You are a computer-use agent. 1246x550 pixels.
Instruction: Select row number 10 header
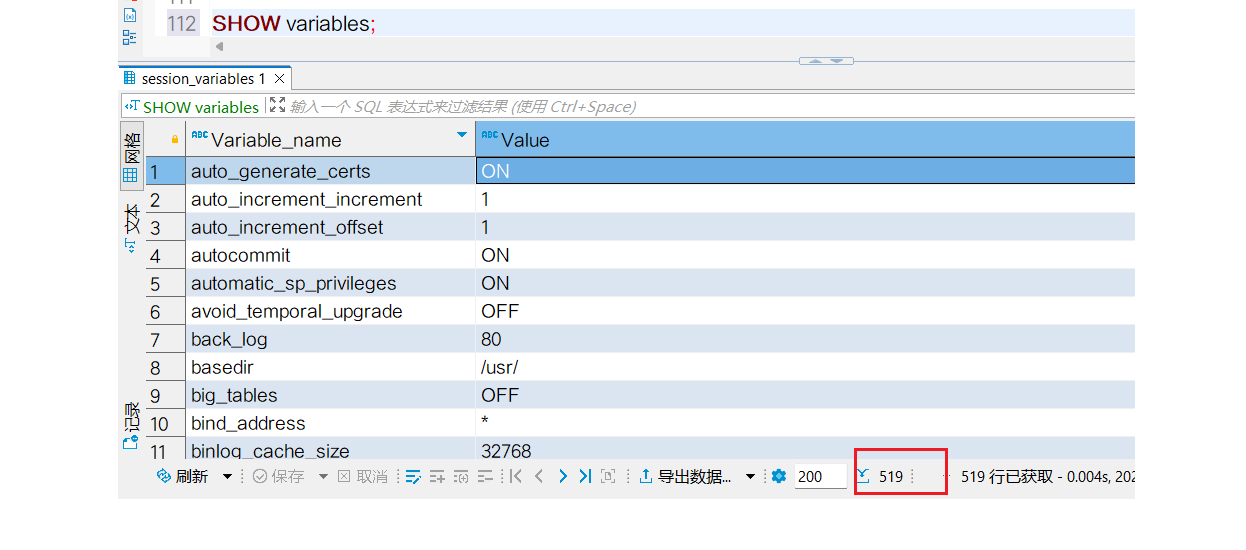[x=165, y=423]
